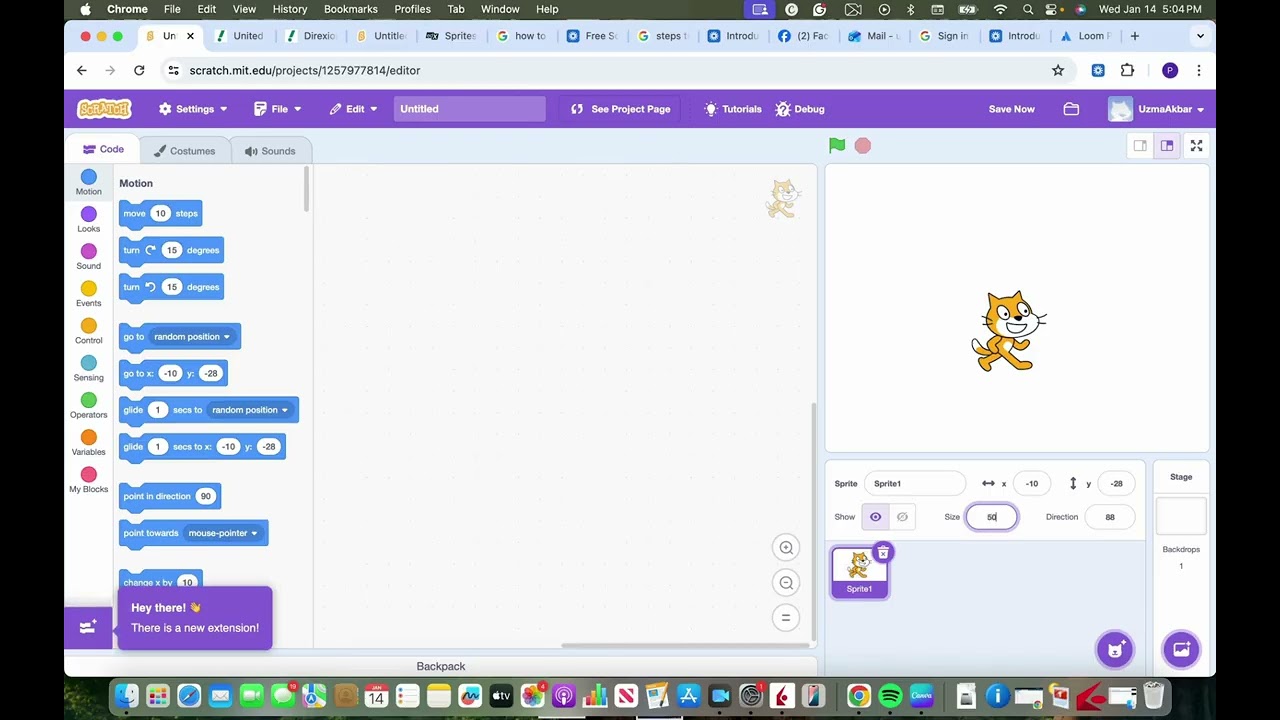The width and height of the screenshot is (1280, 720).
Task: Click the Scratch logo
Action: point(104,109)
